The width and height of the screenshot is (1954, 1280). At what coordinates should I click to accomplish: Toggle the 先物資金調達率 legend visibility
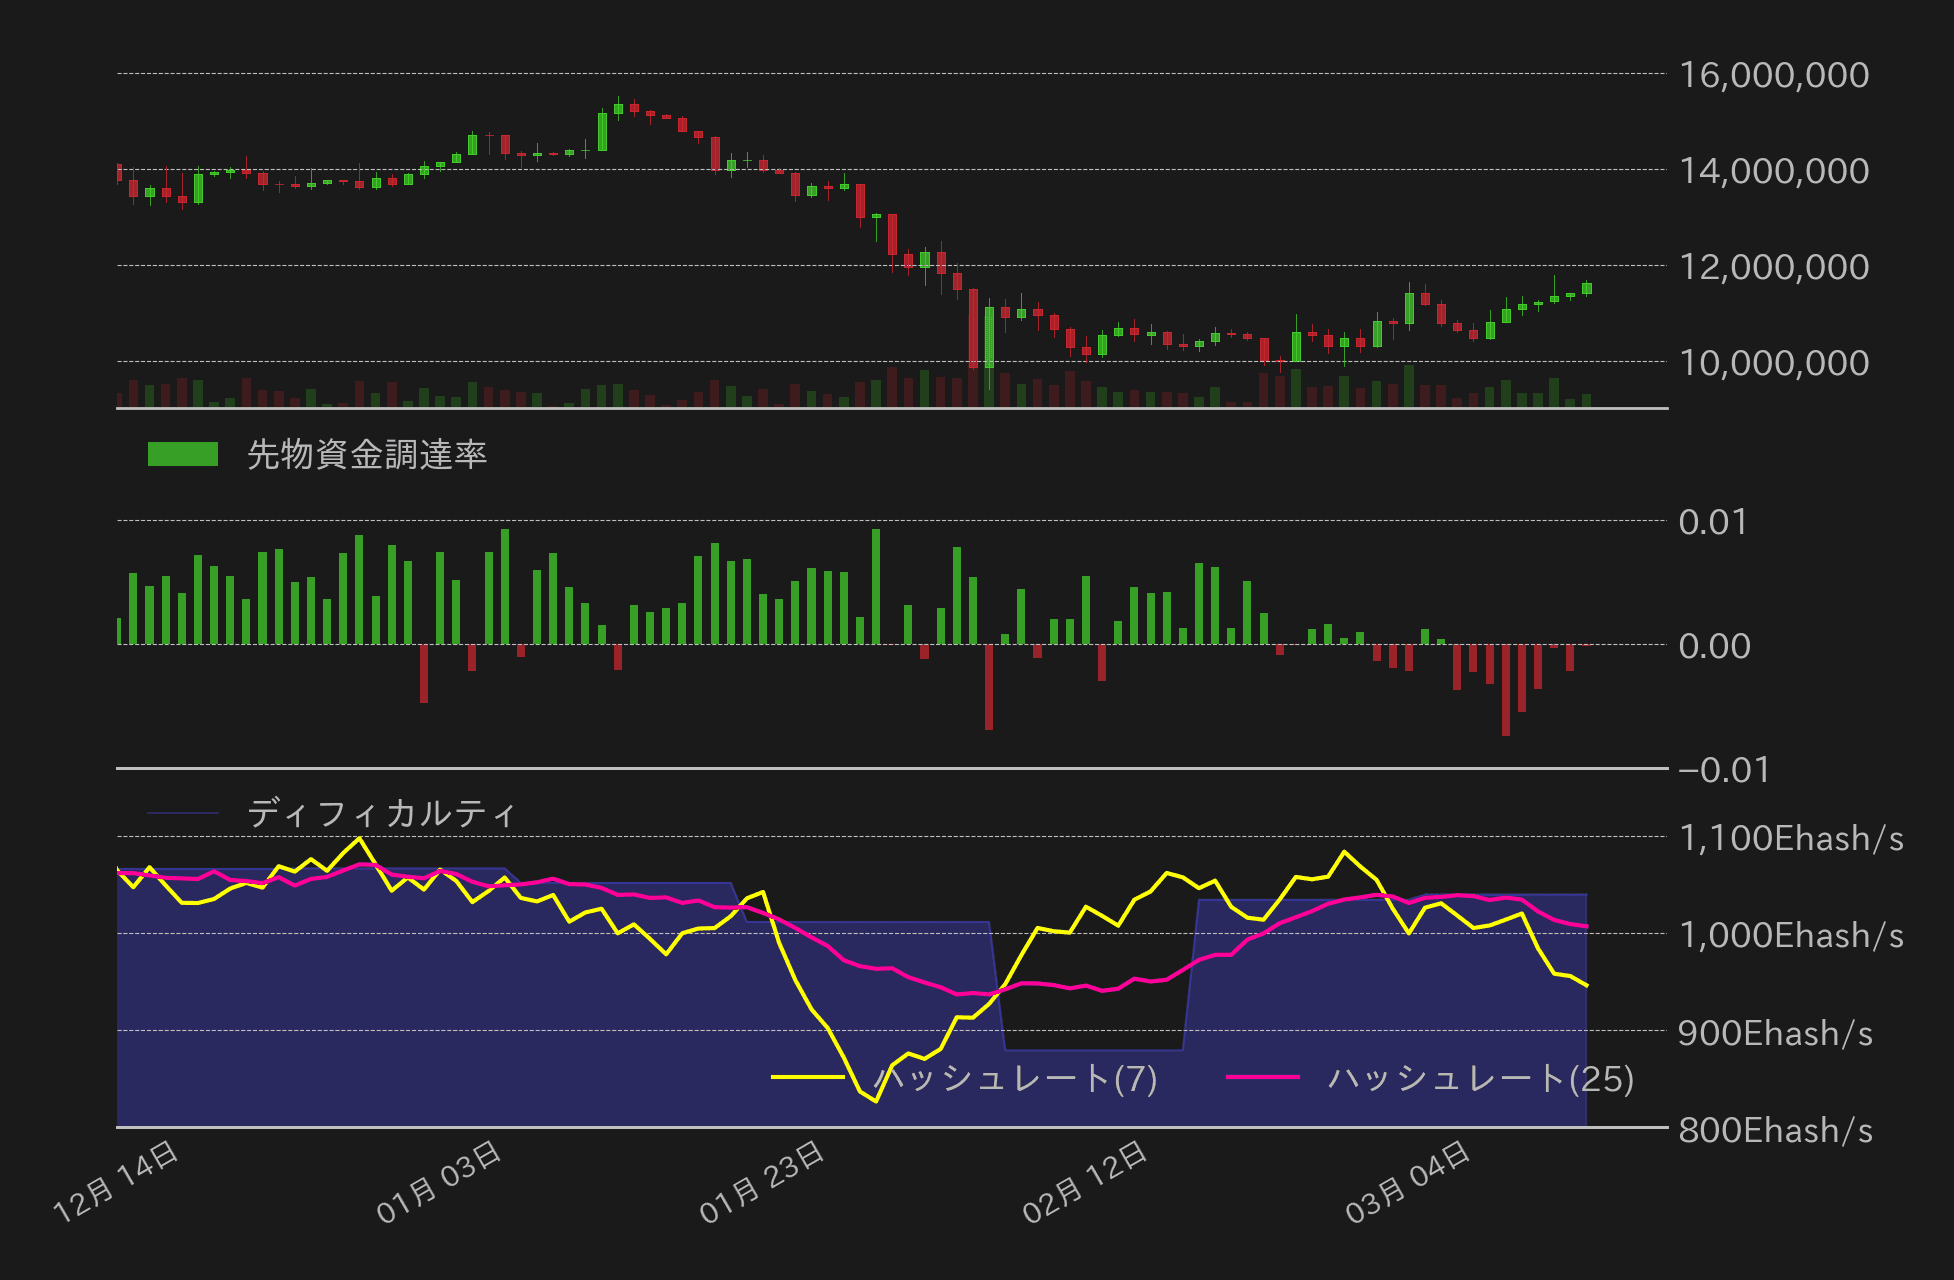pos(370,453)
